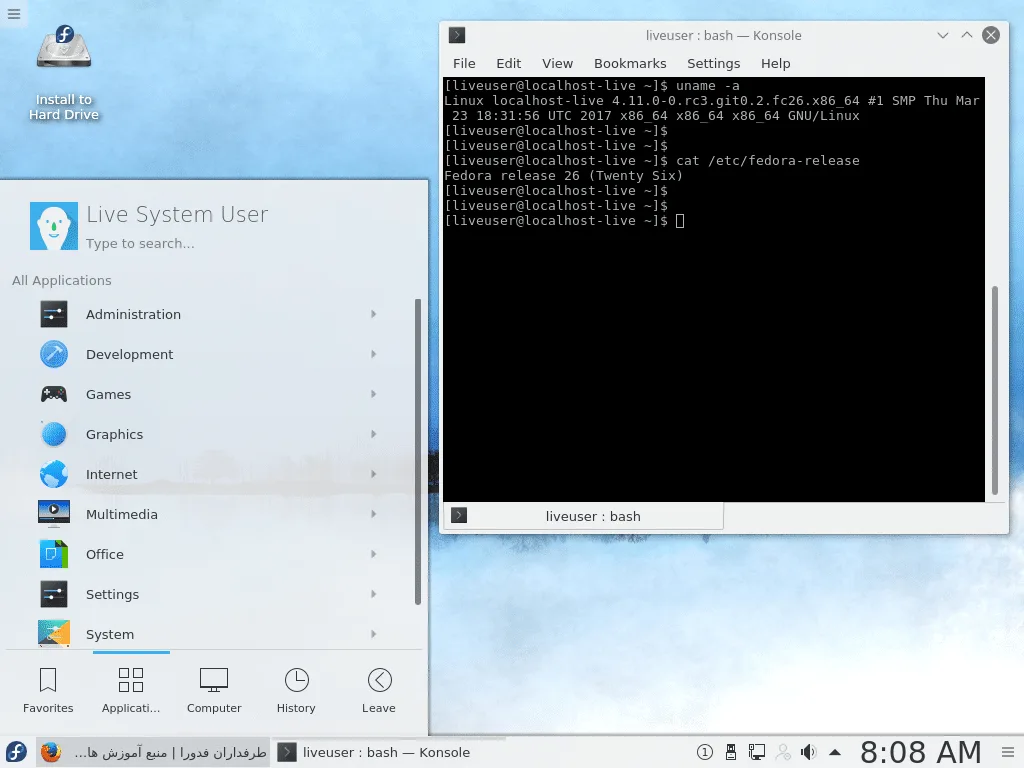Click terminal icon on Konsole tab
Image resolution: width=1024 pixels, height=768 pixels.
coord(459,515)
